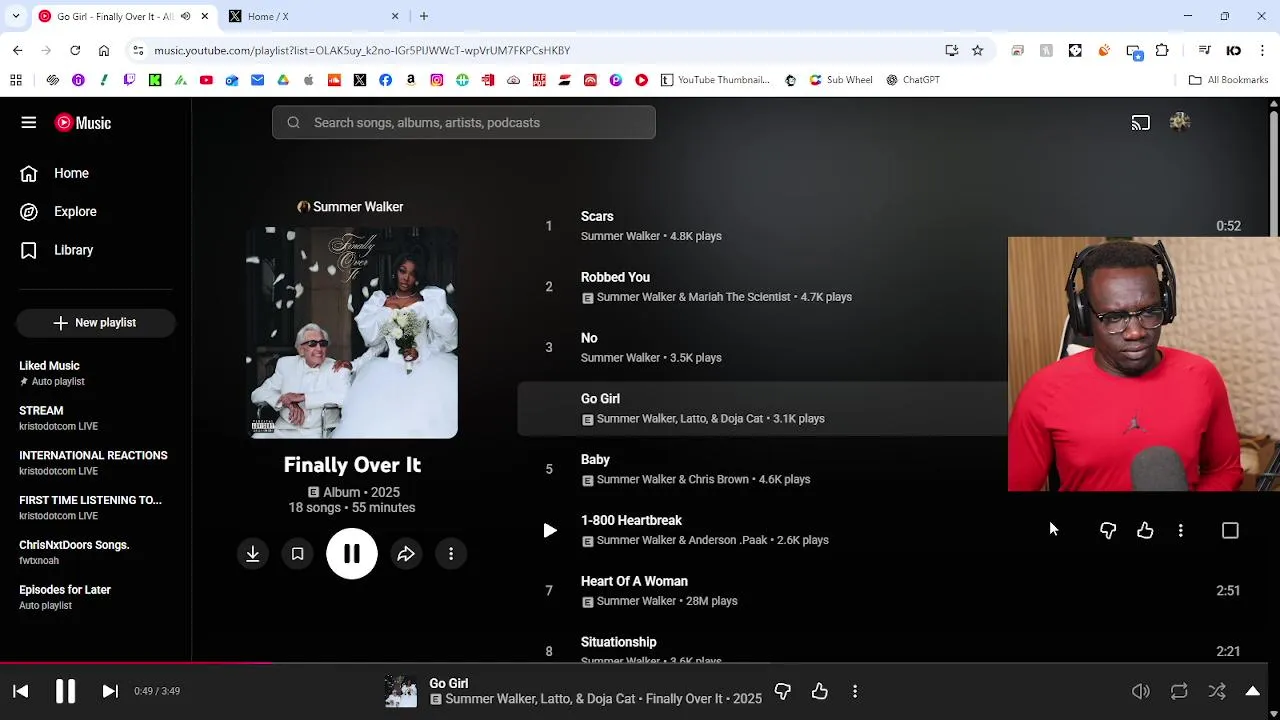Screen dimensions: 1280x720
Task: Tick the 1-800 Heartbreak selection checkbox
Action: click(x=1230, y=531)
